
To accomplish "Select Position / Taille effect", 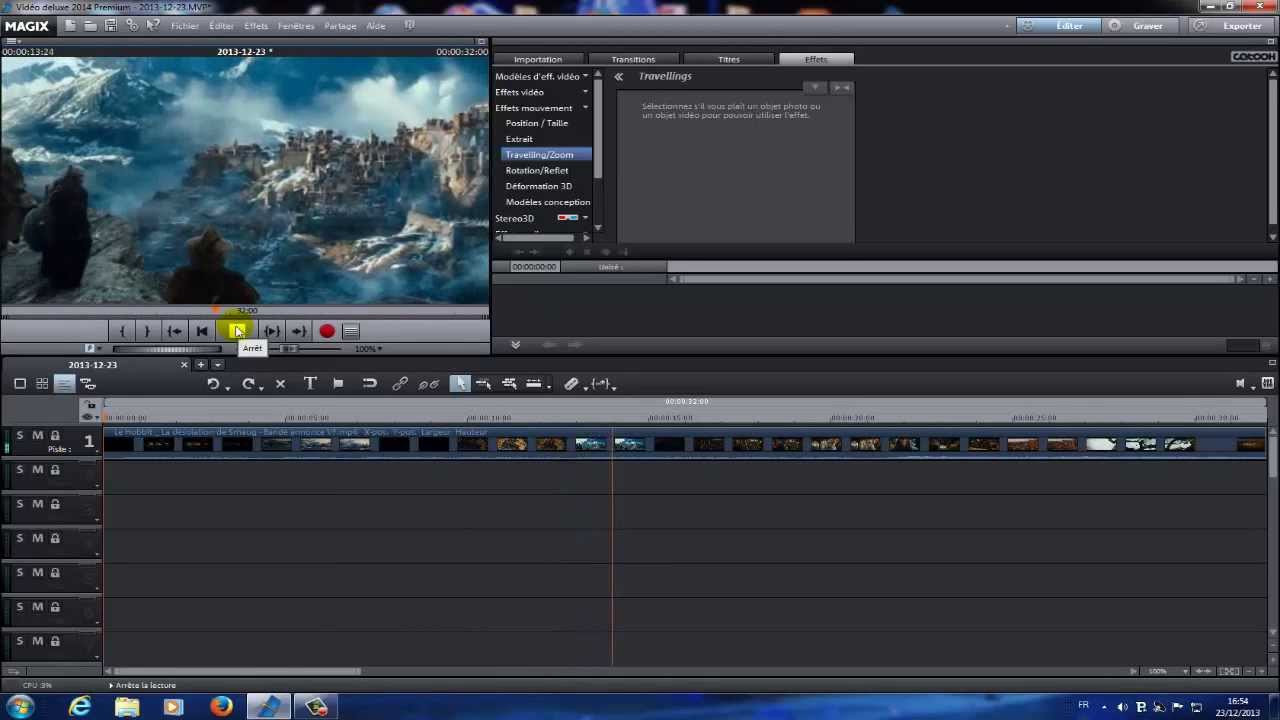I will tap(537, 123).
